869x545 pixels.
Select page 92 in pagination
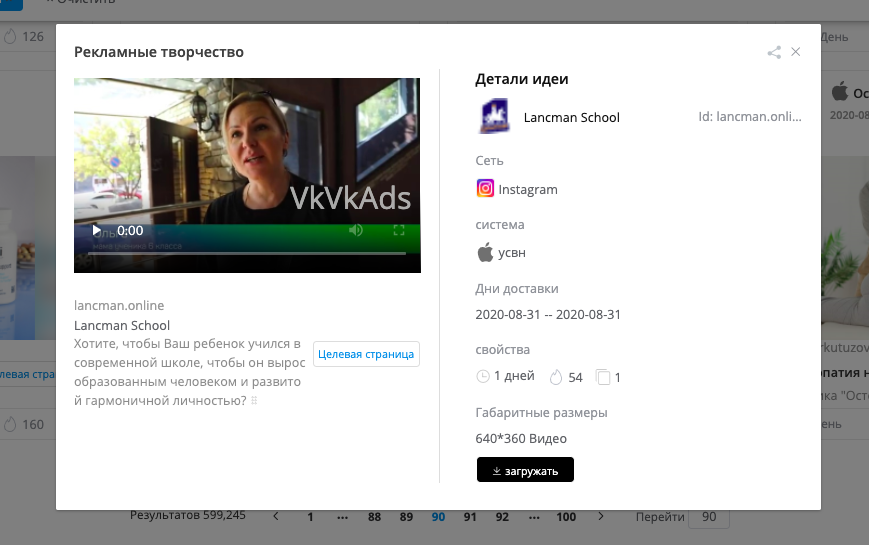[x=502, y=517]
